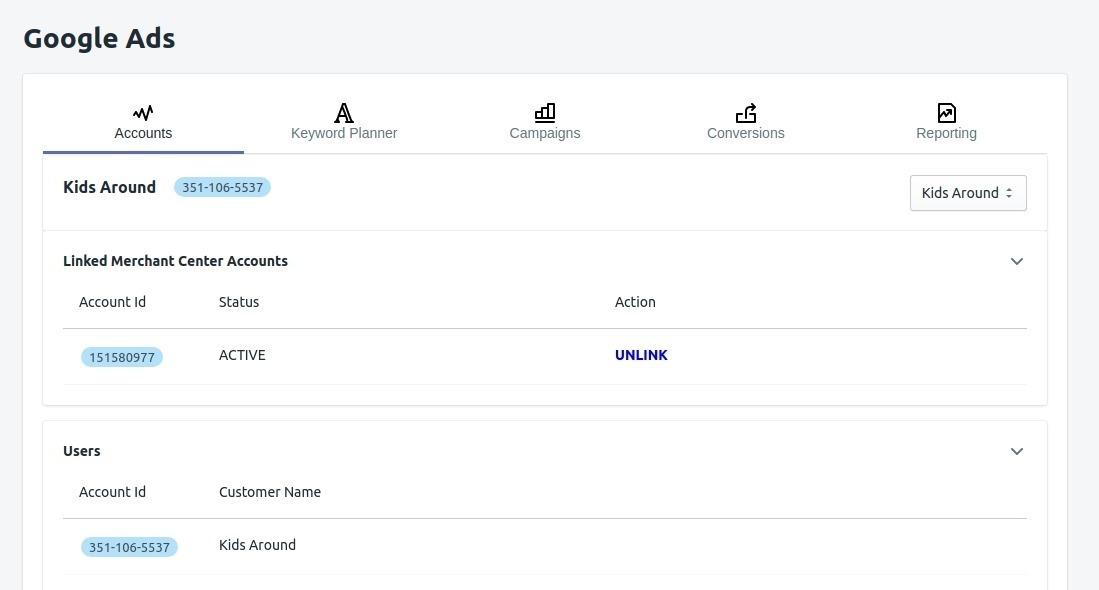
Task: Collapse the Users section chevron
Action: coord(1017,451)
